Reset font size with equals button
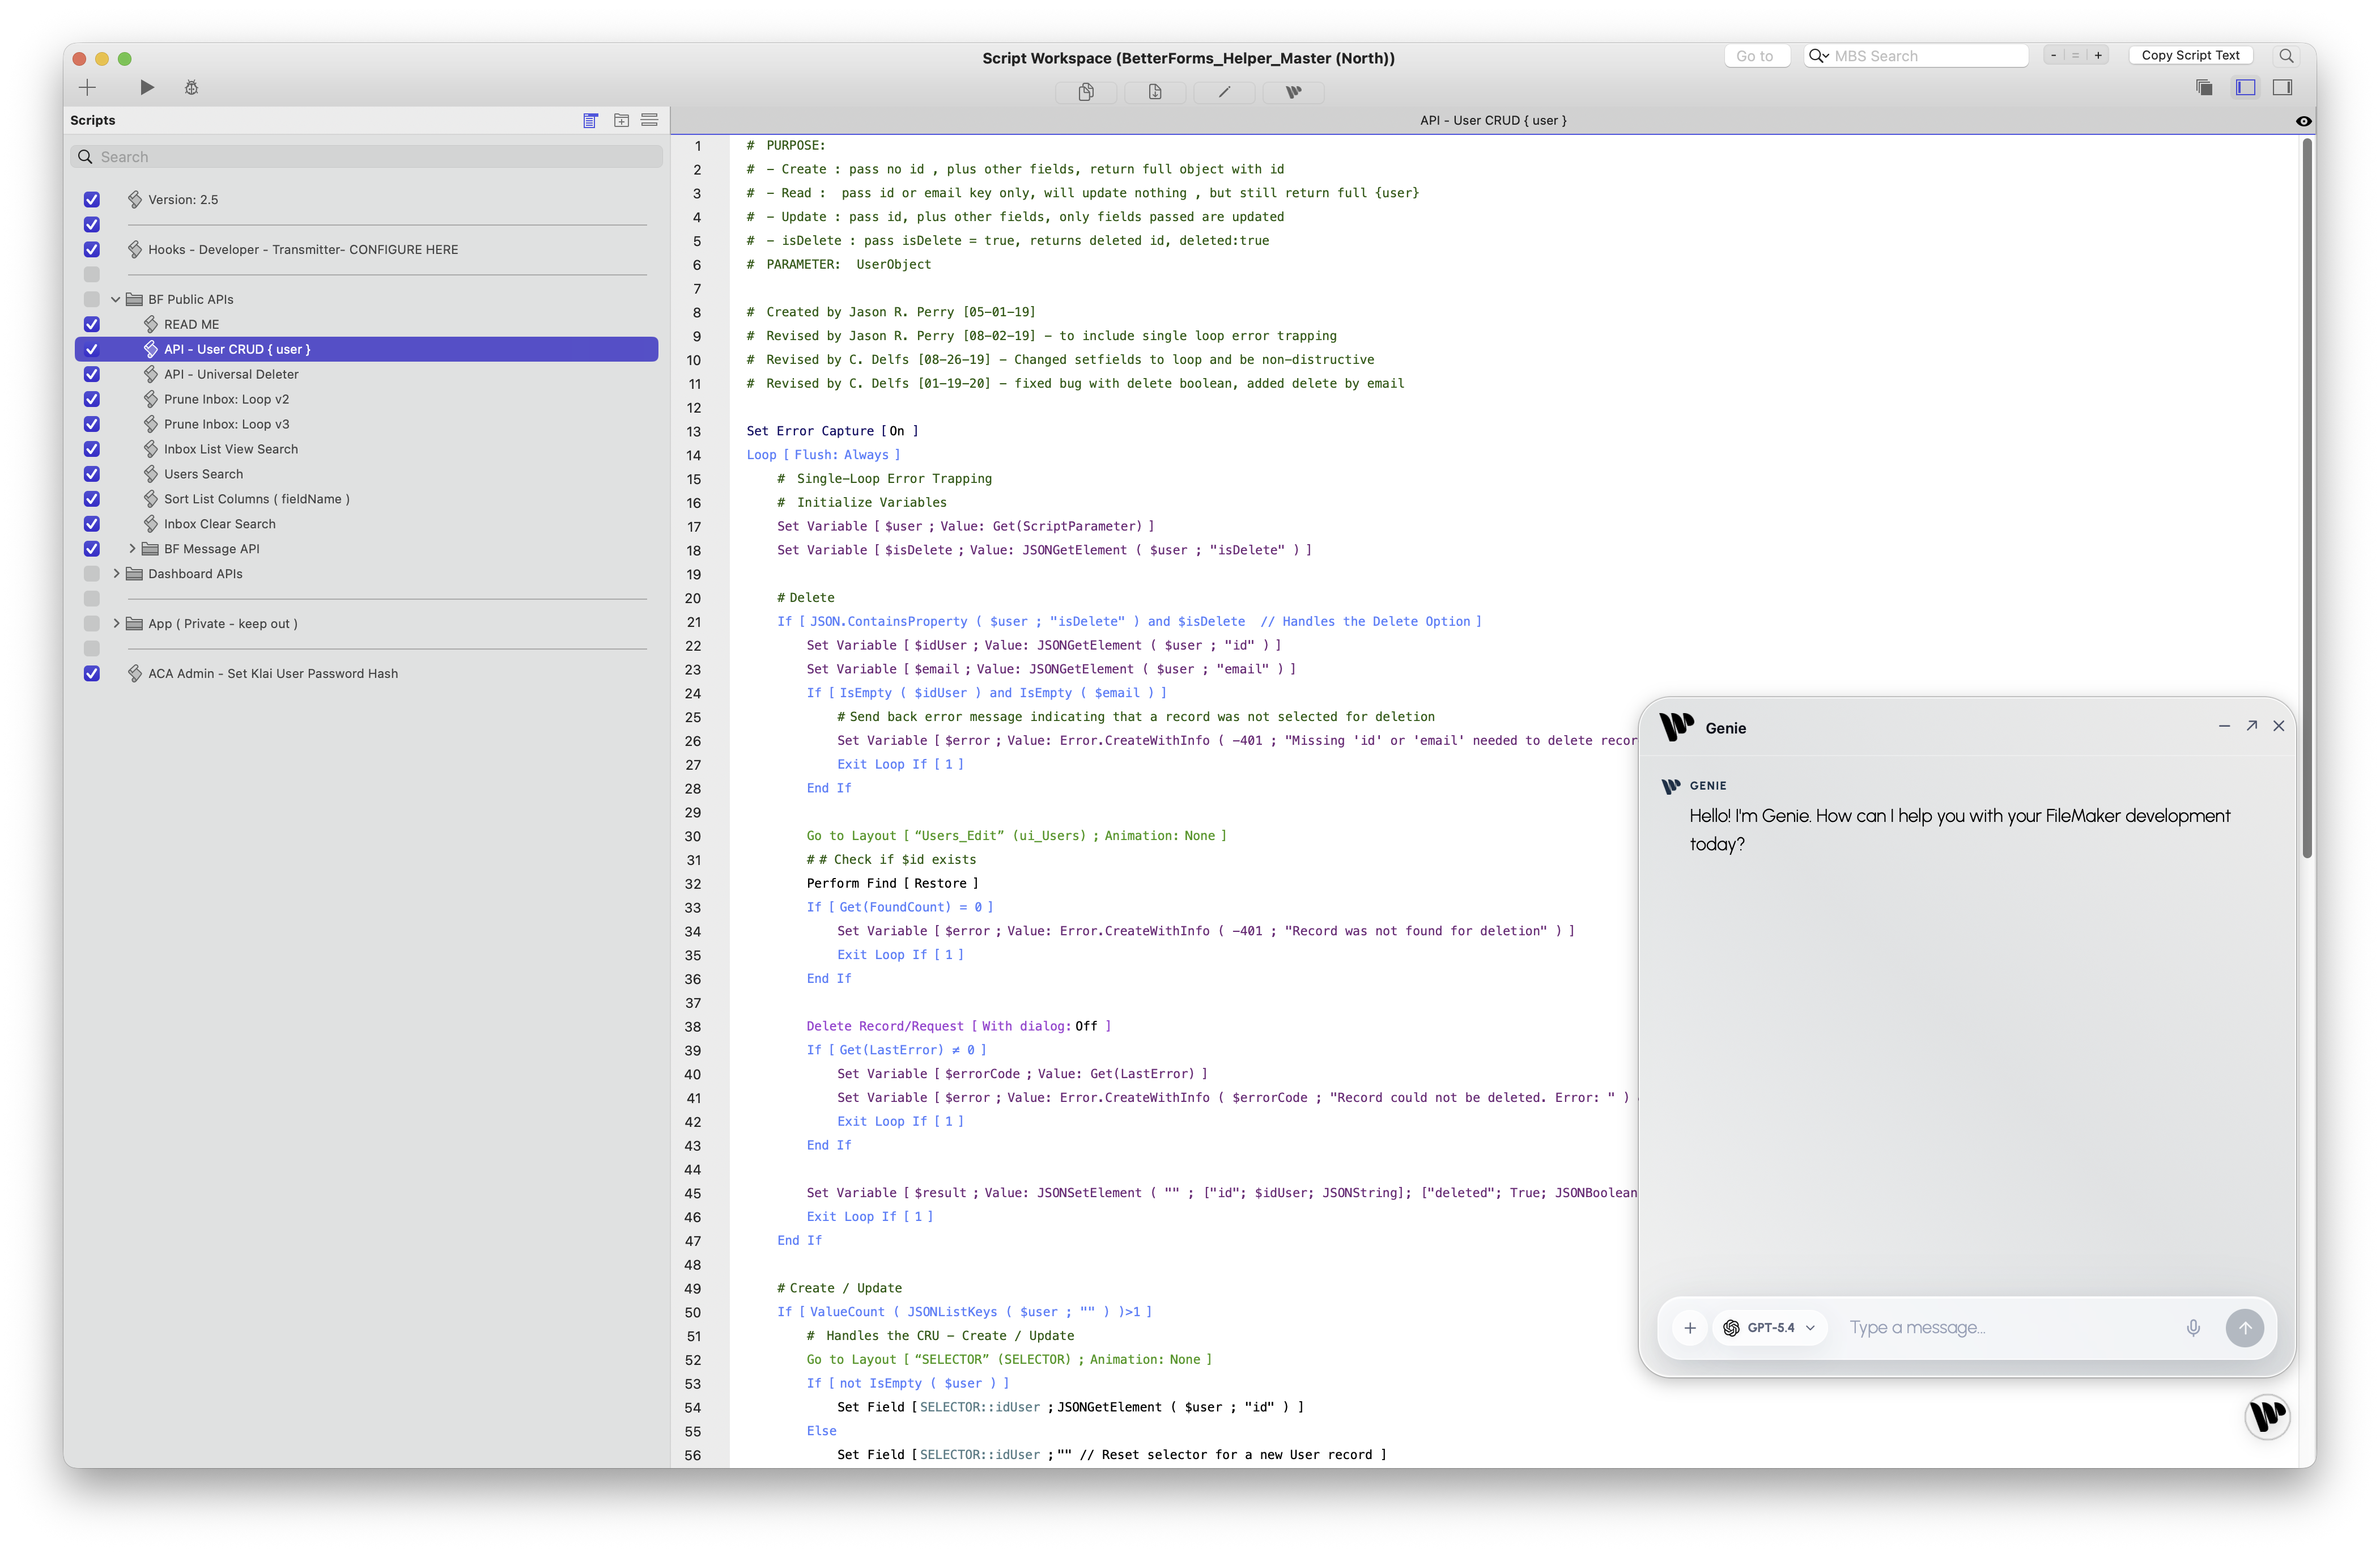2380x1552 pixels. pos(2075,56)
